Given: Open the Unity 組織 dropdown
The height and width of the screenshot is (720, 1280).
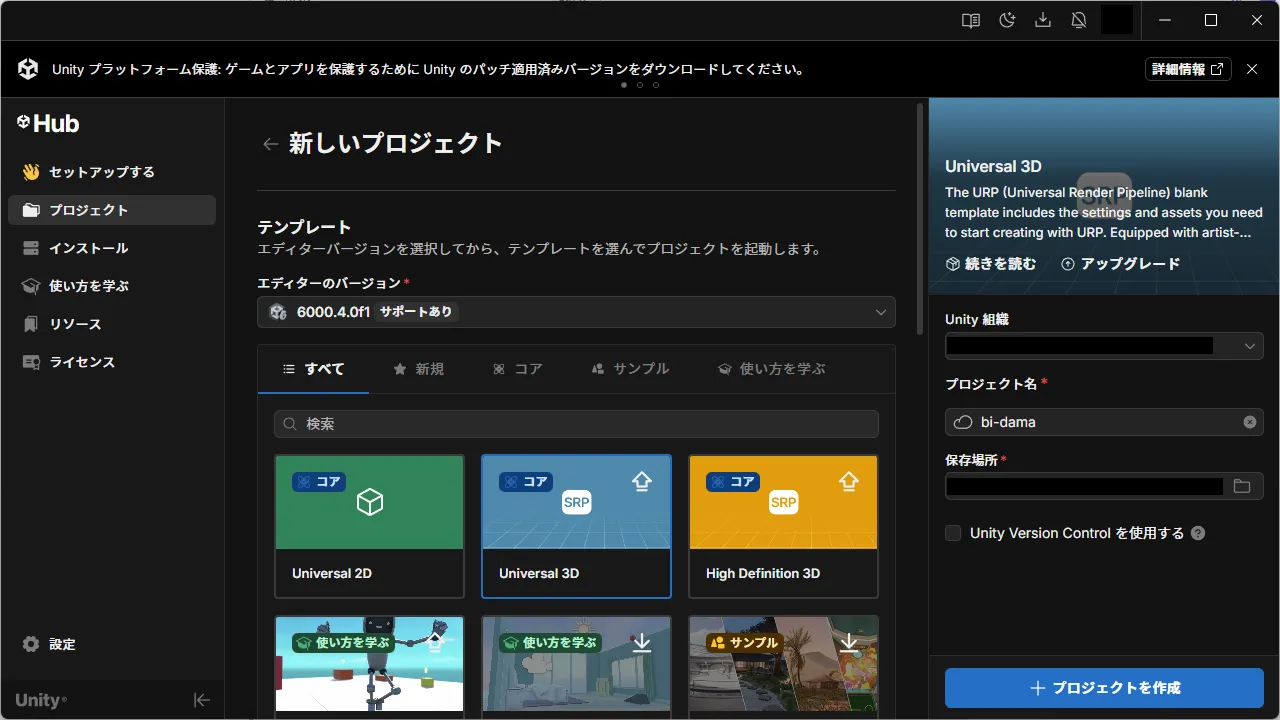Looking at the screenshot, I should coord(1249,345).
